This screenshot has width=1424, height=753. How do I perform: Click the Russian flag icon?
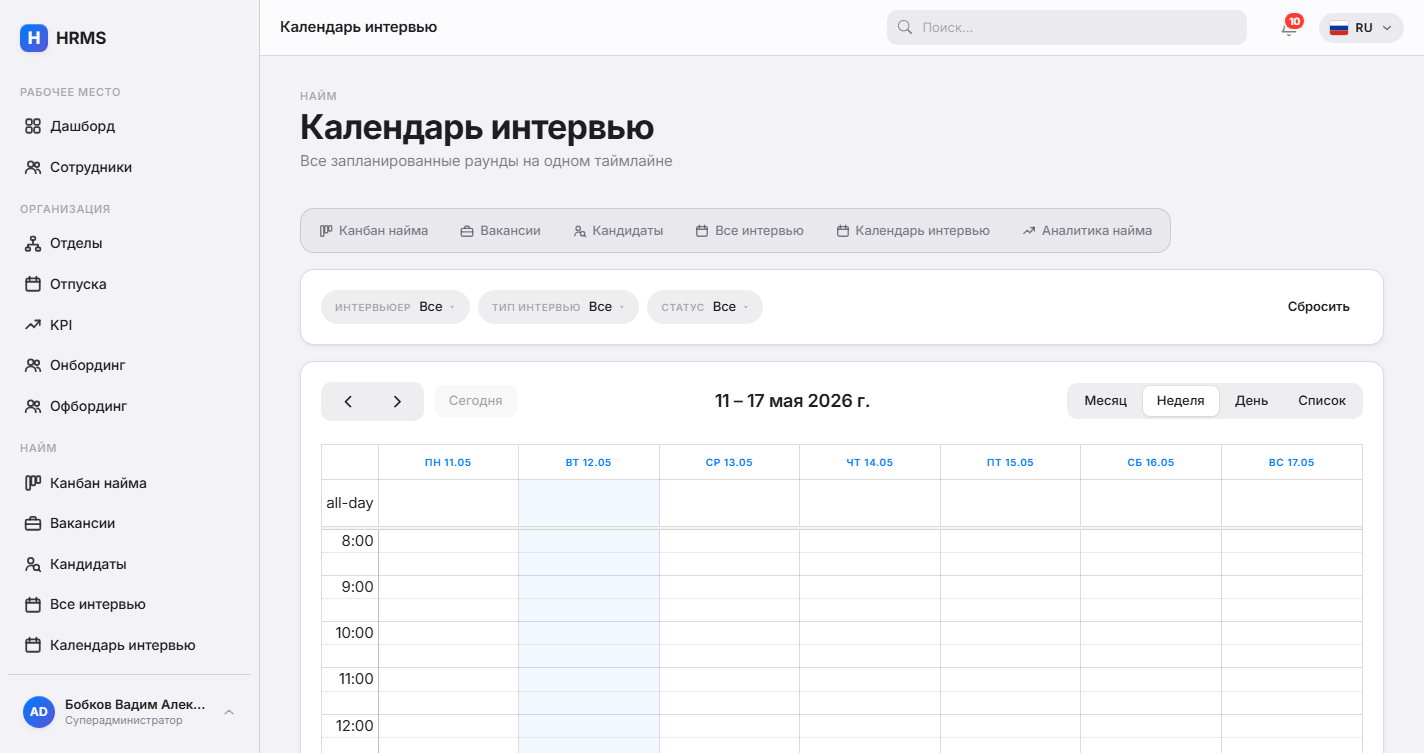1339,28
